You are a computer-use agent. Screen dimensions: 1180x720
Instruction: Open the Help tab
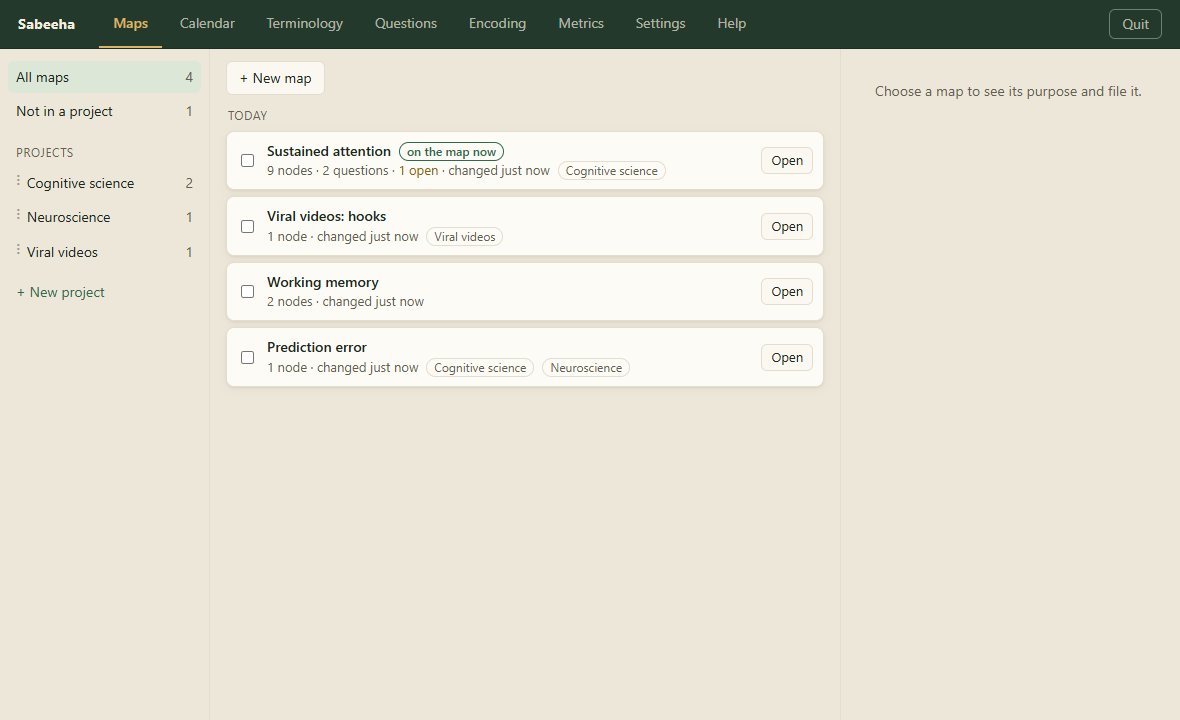pyautogui.click(x=731, y=23)
